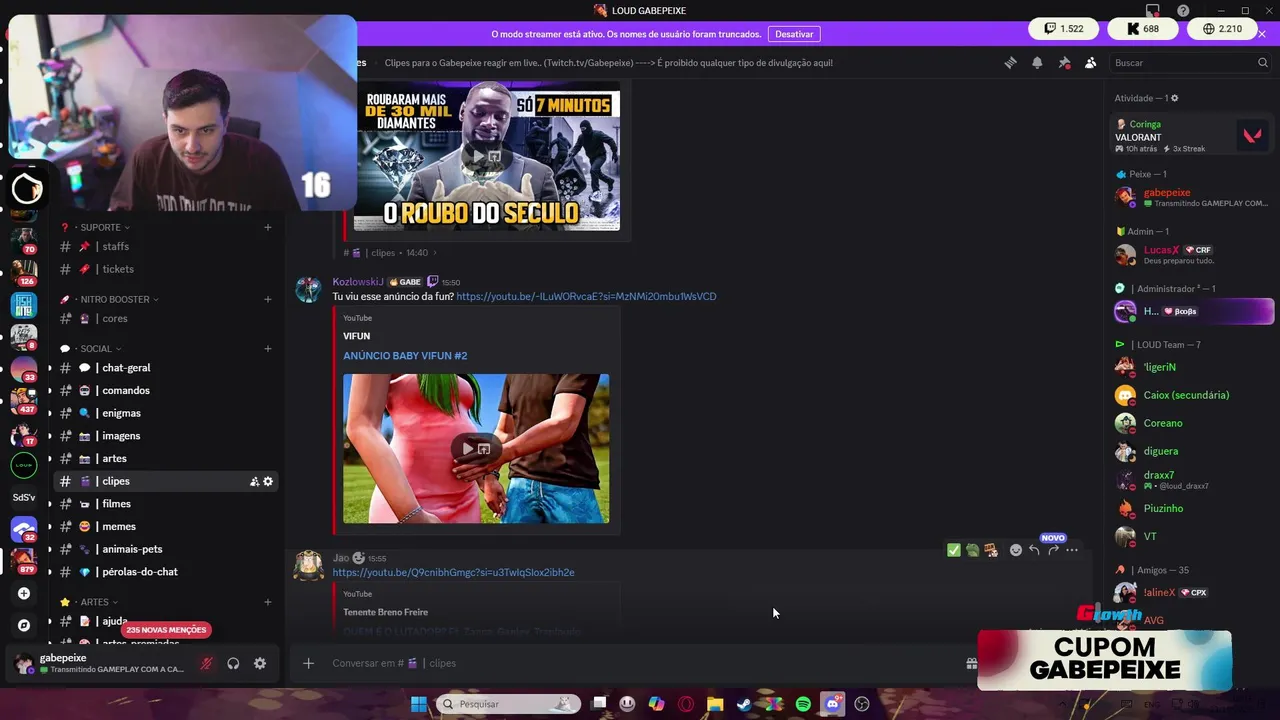Click the Kick viewer count 688
The height and width of the screenshot is (720, 1280).
pos(1142,29)
